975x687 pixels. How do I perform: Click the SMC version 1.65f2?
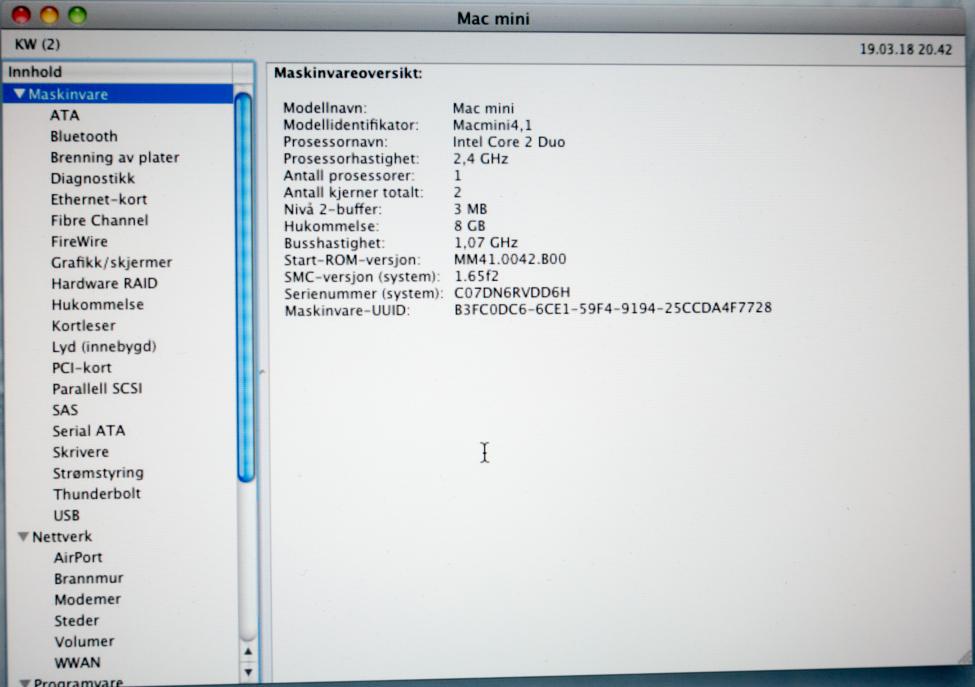click(476, 276)
